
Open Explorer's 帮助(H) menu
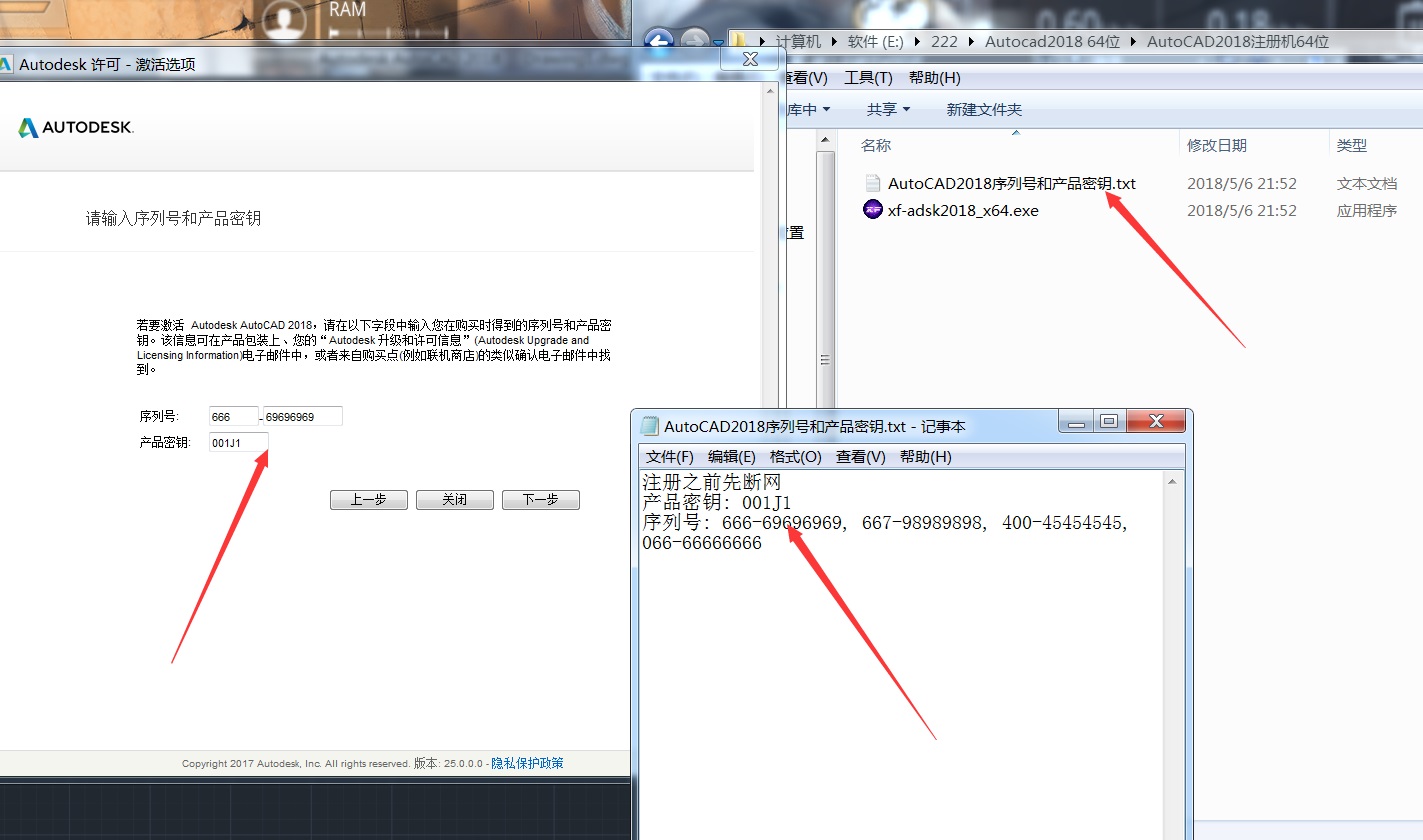point(934,78)
